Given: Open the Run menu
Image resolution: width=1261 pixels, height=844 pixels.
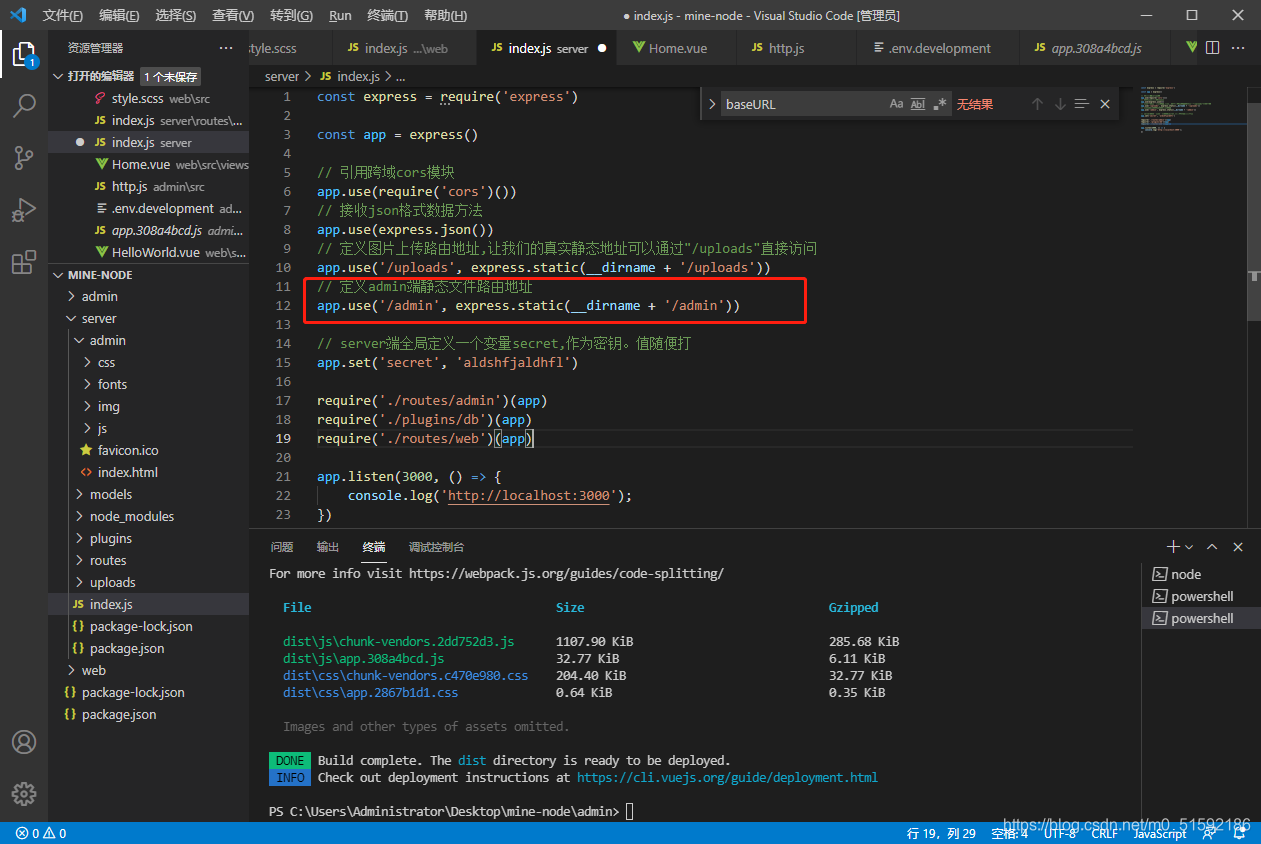Looking at the screenshot, I should coord(340,15).
